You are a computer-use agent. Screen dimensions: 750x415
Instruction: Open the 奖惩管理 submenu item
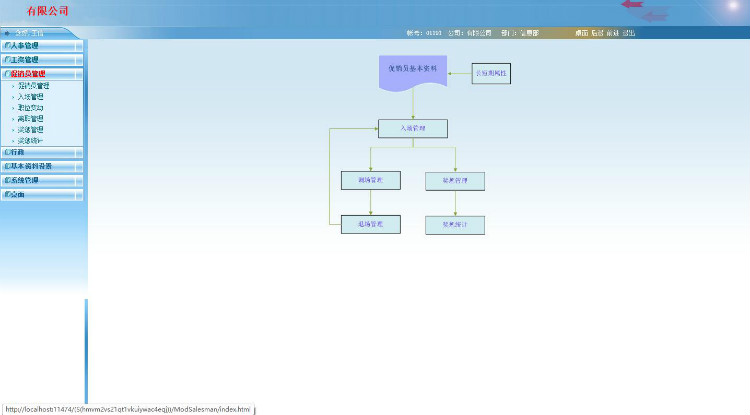click(x=31, y=130)
